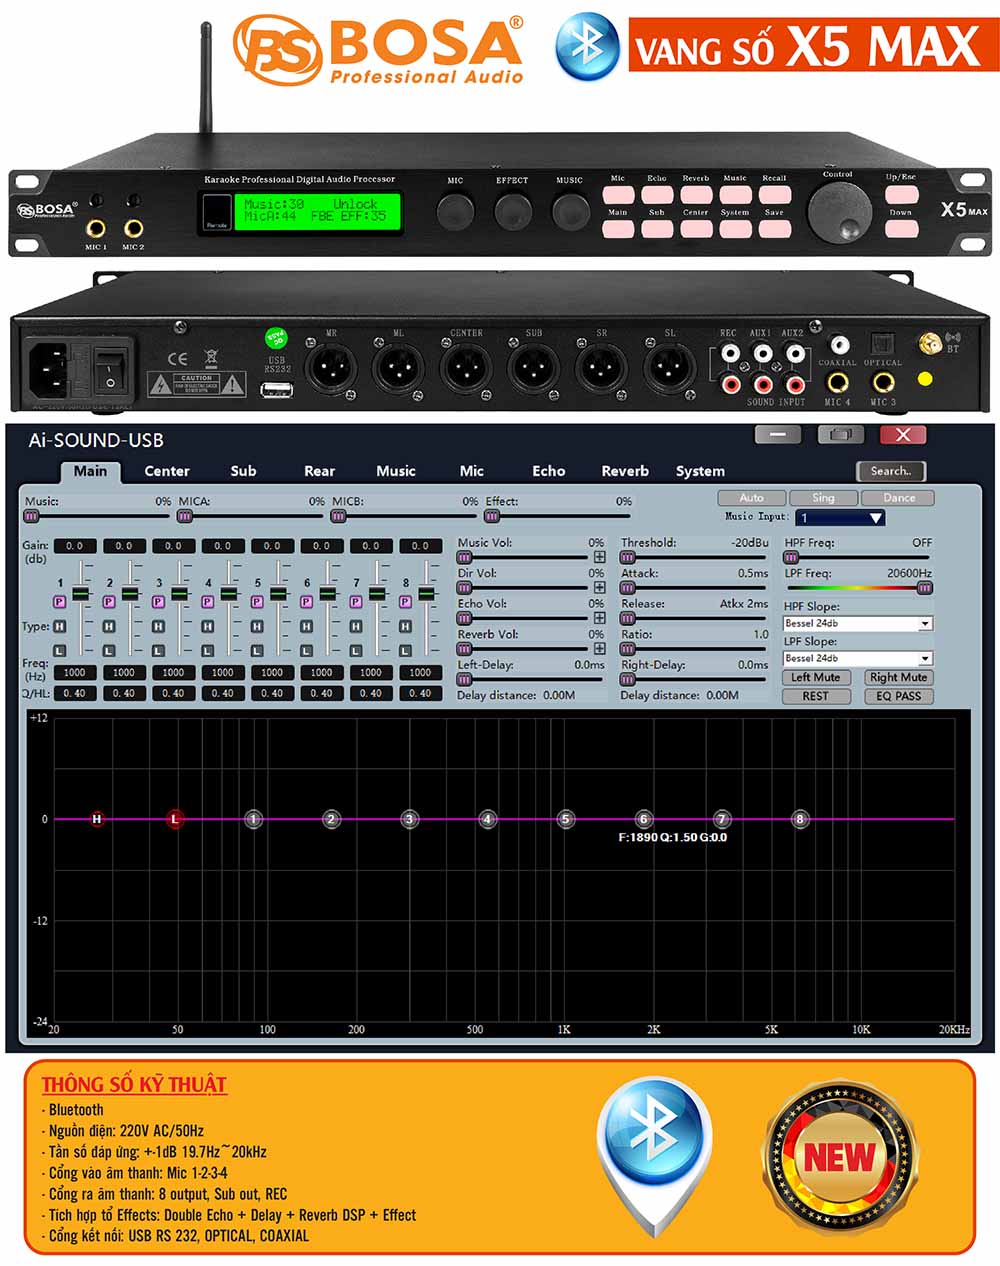Expand the plus box beside Reverb Vol

pos(599,648)
